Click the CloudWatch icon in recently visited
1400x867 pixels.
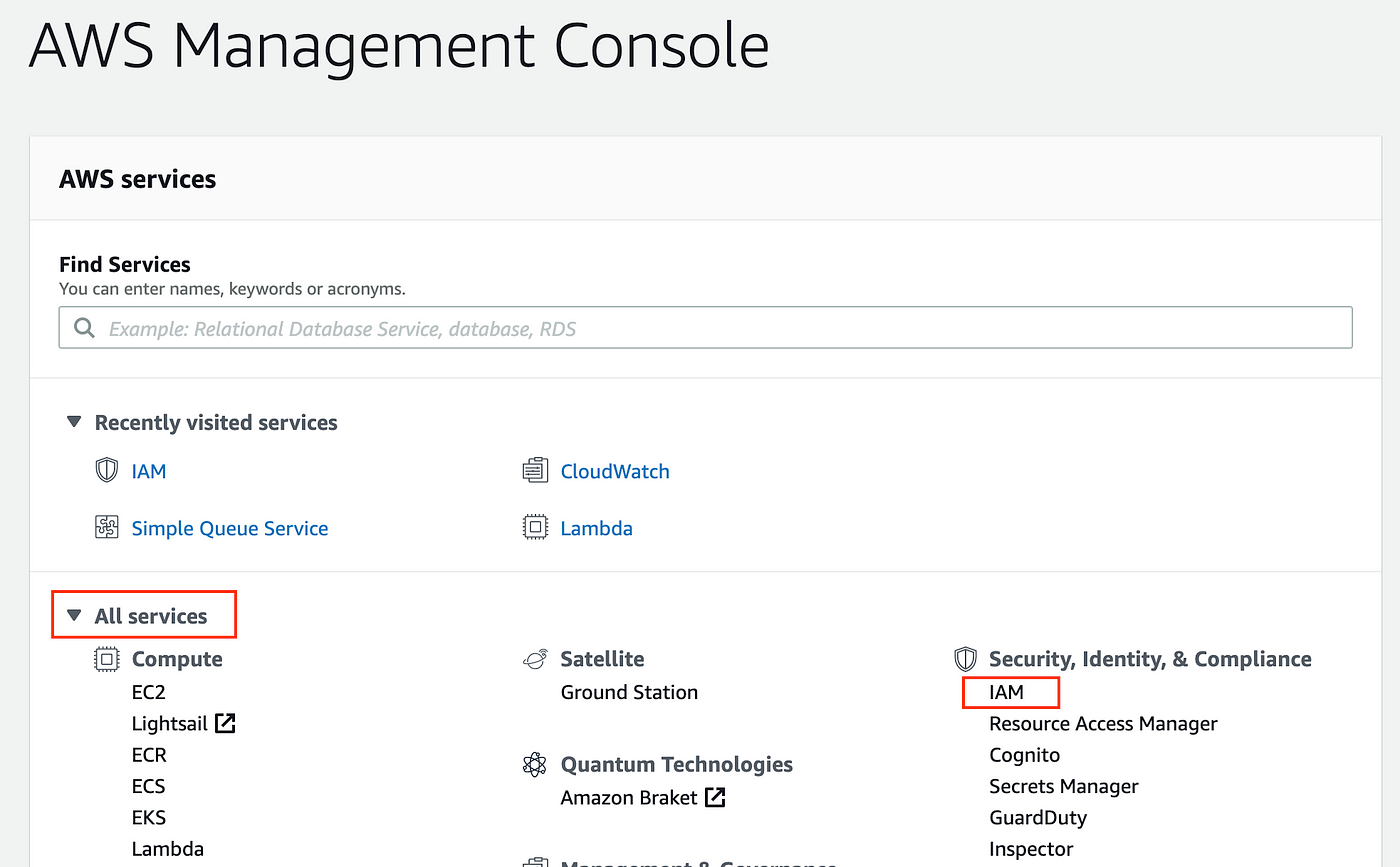click(536, 471)
